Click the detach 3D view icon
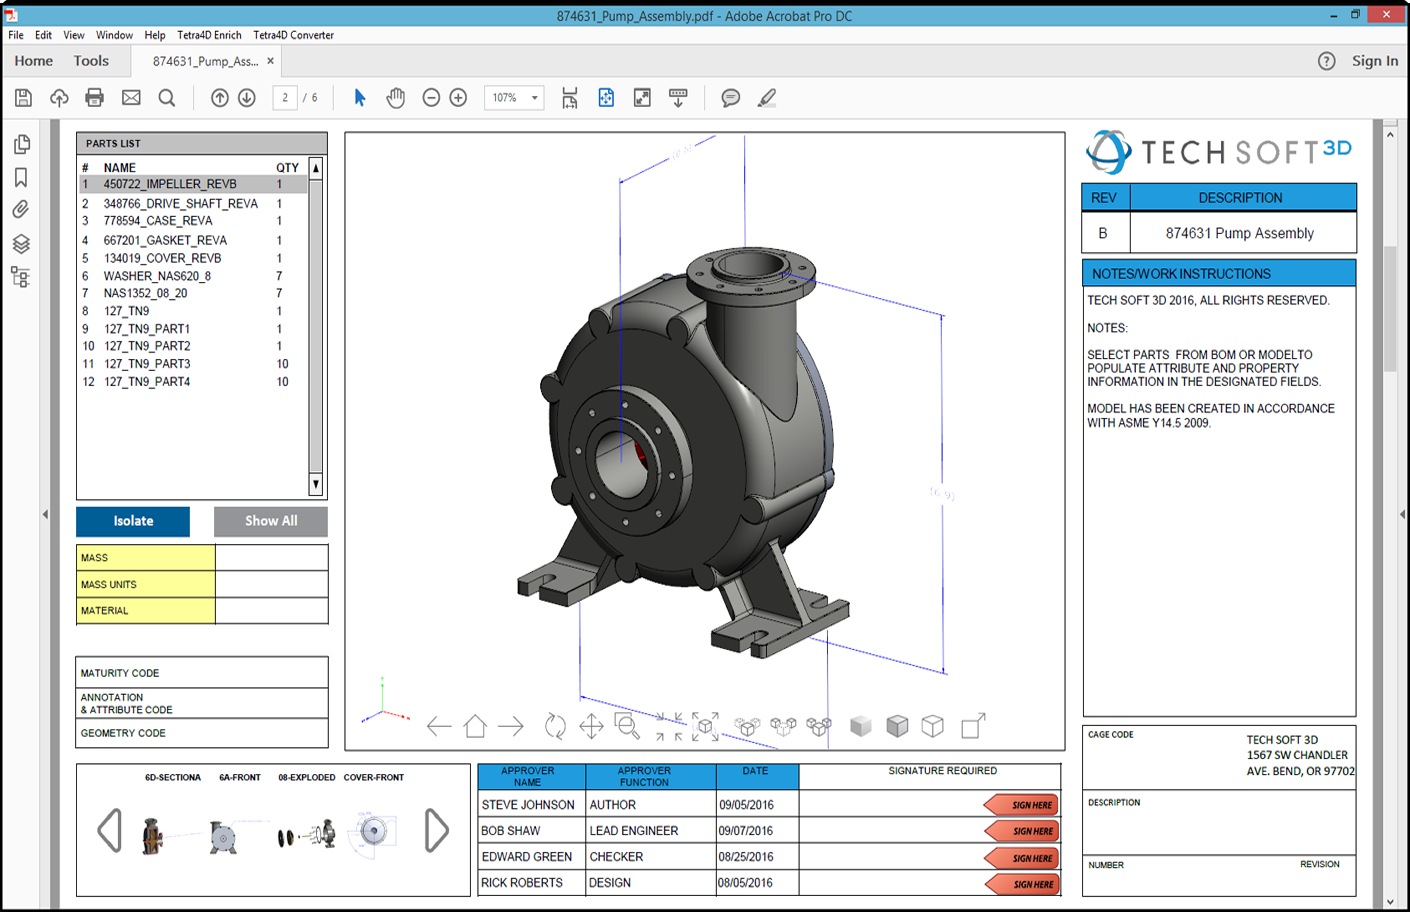 (x=973, y=726)
